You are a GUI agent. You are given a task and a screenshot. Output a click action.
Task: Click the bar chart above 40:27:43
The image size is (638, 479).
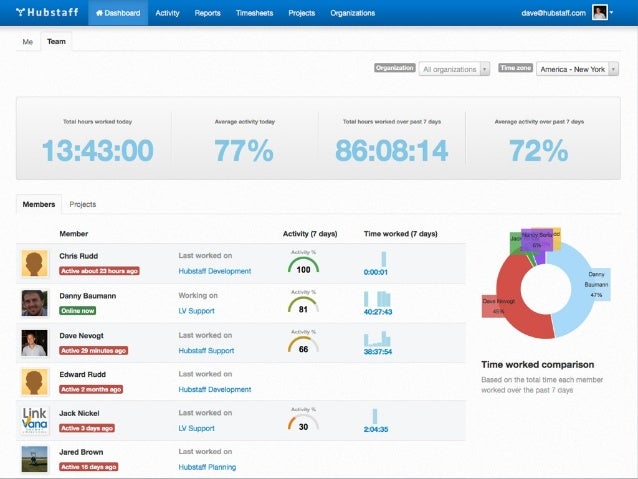point(377,298)
